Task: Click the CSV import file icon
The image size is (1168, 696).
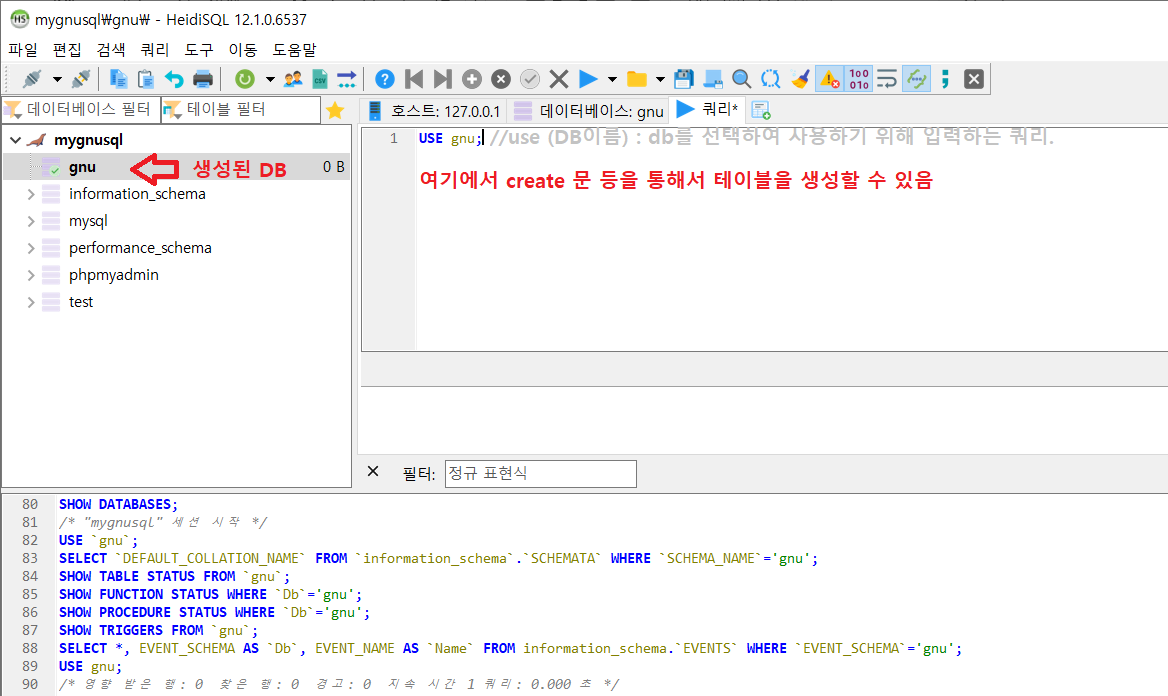Action: (320, 79)
